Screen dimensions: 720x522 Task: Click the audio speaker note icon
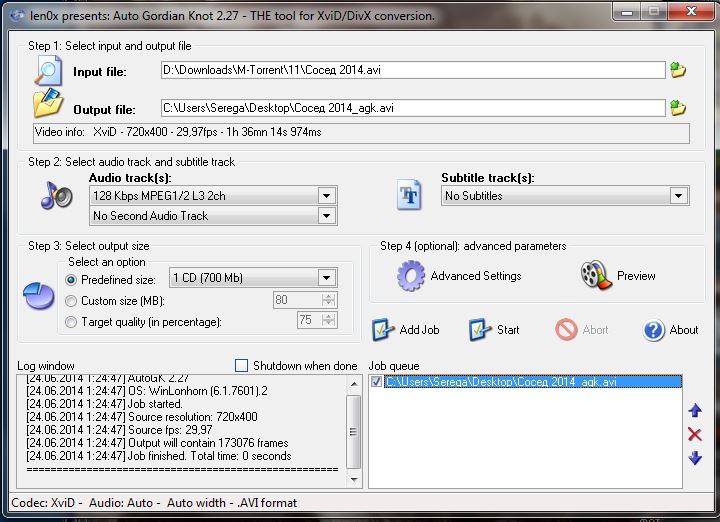coord(56,196)
